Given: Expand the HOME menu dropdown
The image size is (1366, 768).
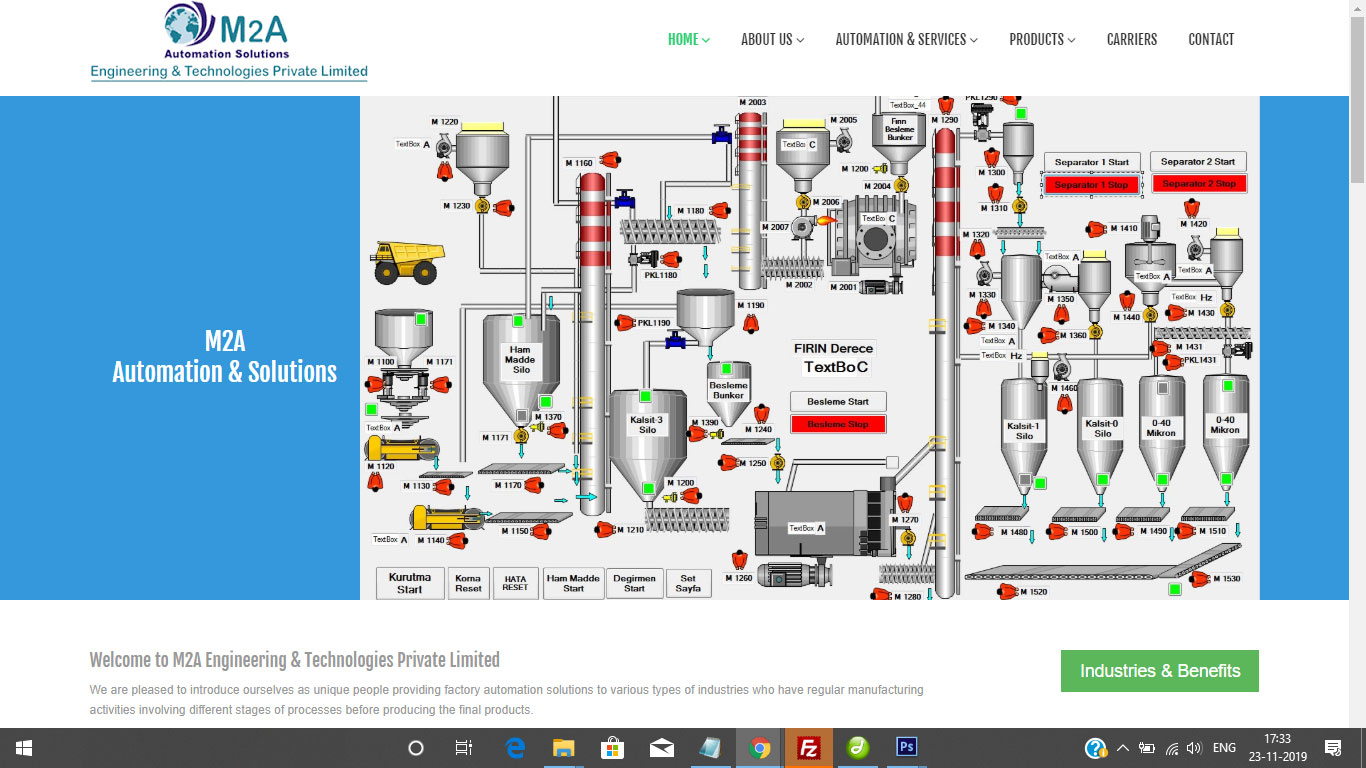Looking at the screenshot, I should pyautogui.click(x=688, y=40).
